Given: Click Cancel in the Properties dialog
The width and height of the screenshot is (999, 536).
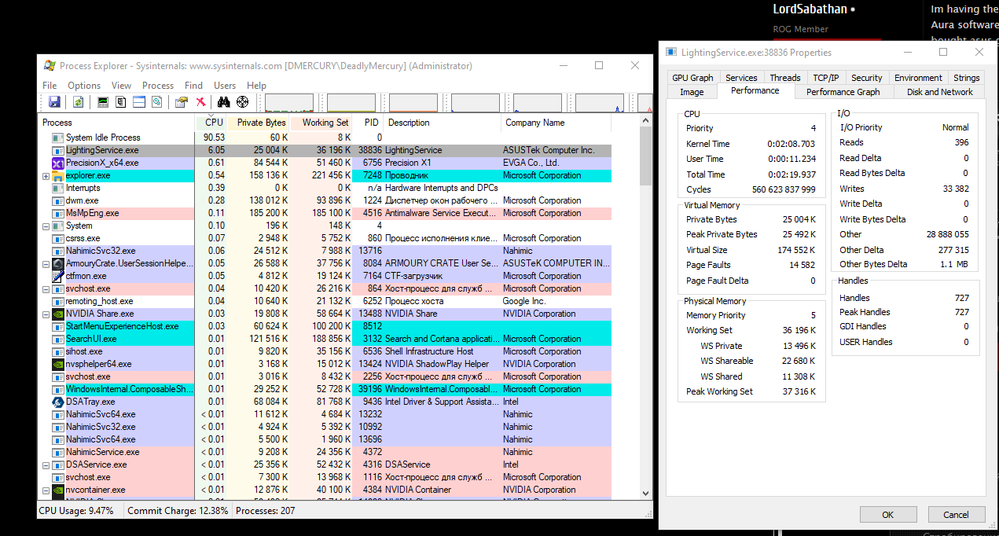Looking at the screenshot, I should (x=956, y=515).
